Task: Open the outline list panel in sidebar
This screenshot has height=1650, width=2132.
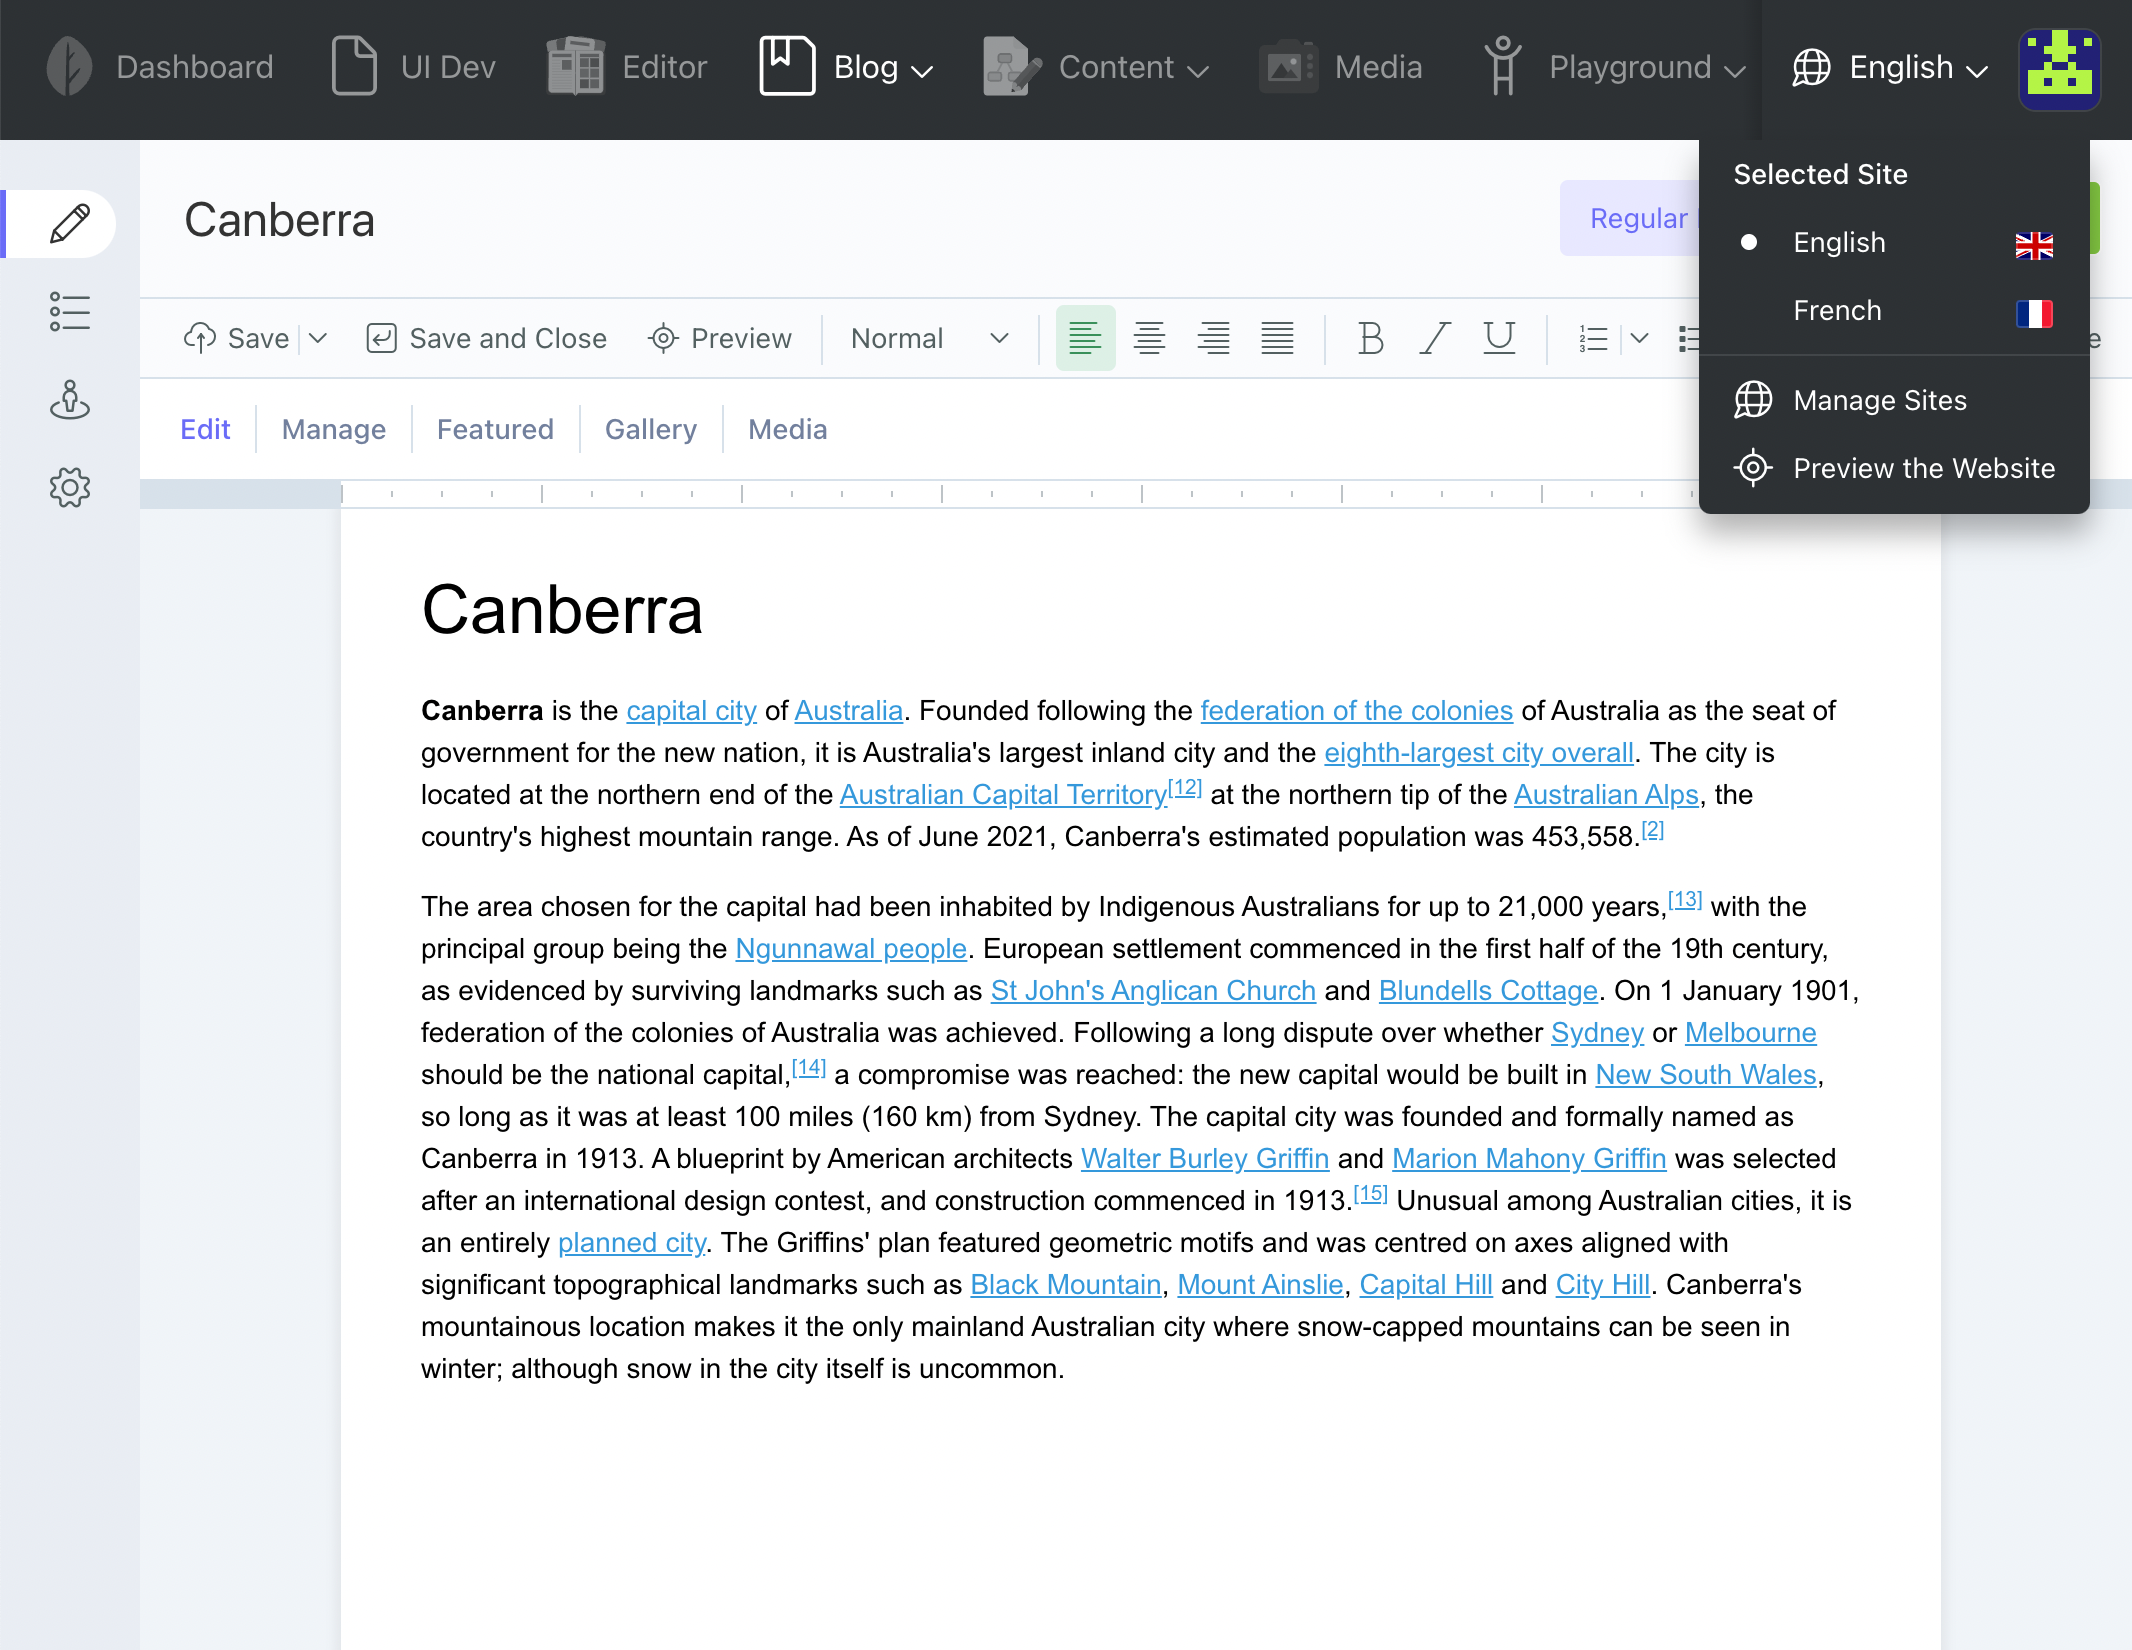Action: [70, 313]
